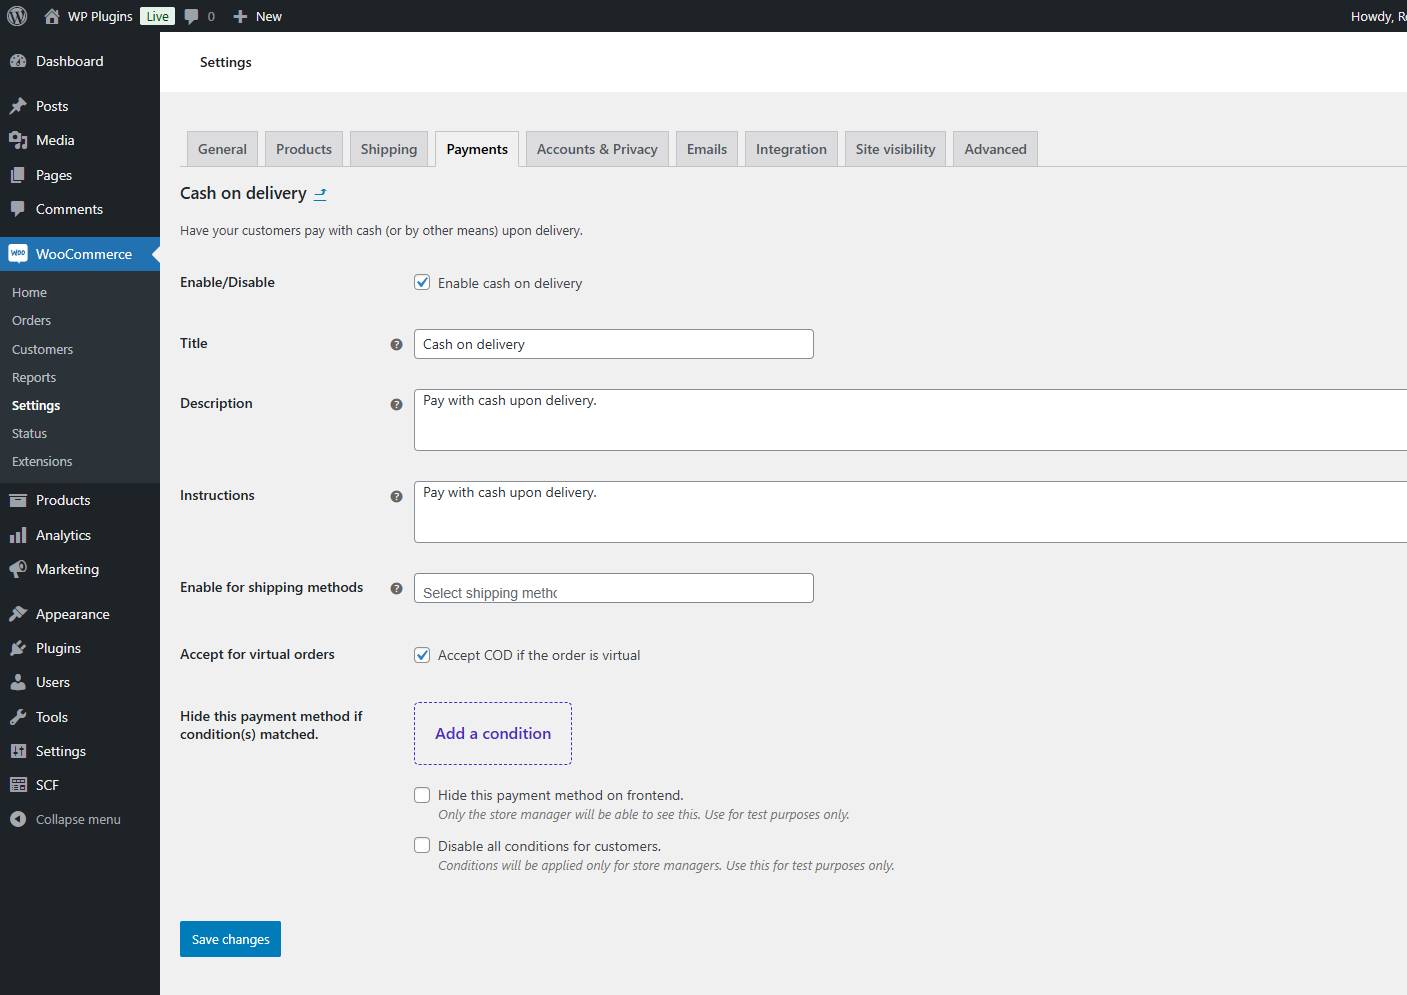This screenshot has width=1407, height=995.
Task: Click the Live status badge
Action: point(157,16)
